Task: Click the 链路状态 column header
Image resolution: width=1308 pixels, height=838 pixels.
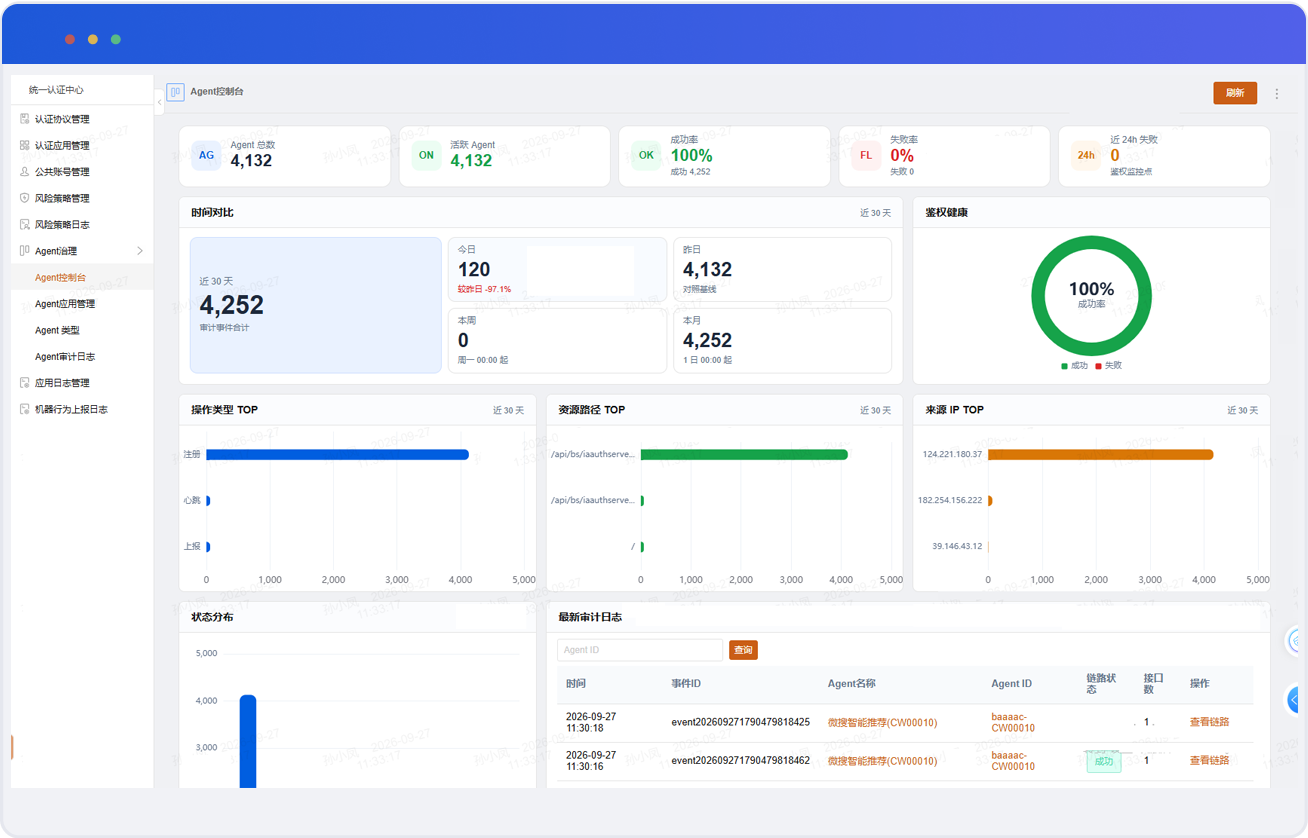Action: 1101,684
